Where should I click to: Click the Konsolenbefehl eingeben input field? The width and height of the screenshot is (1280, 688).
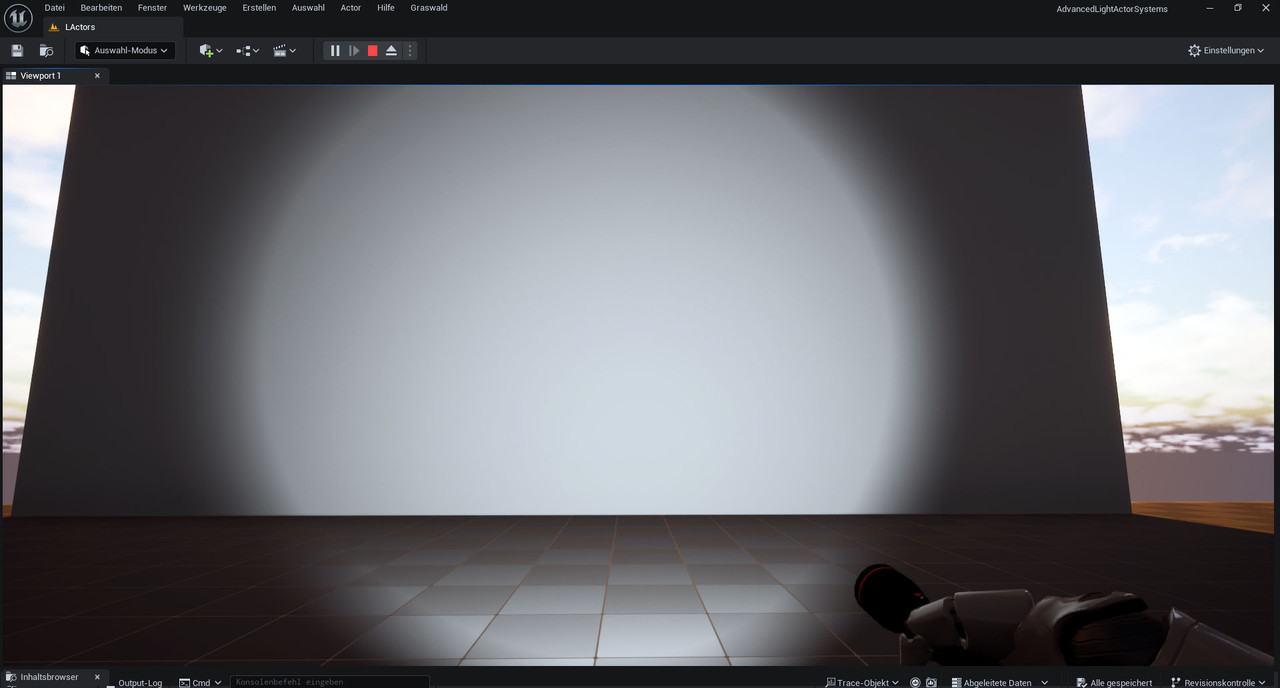point(330,682)
